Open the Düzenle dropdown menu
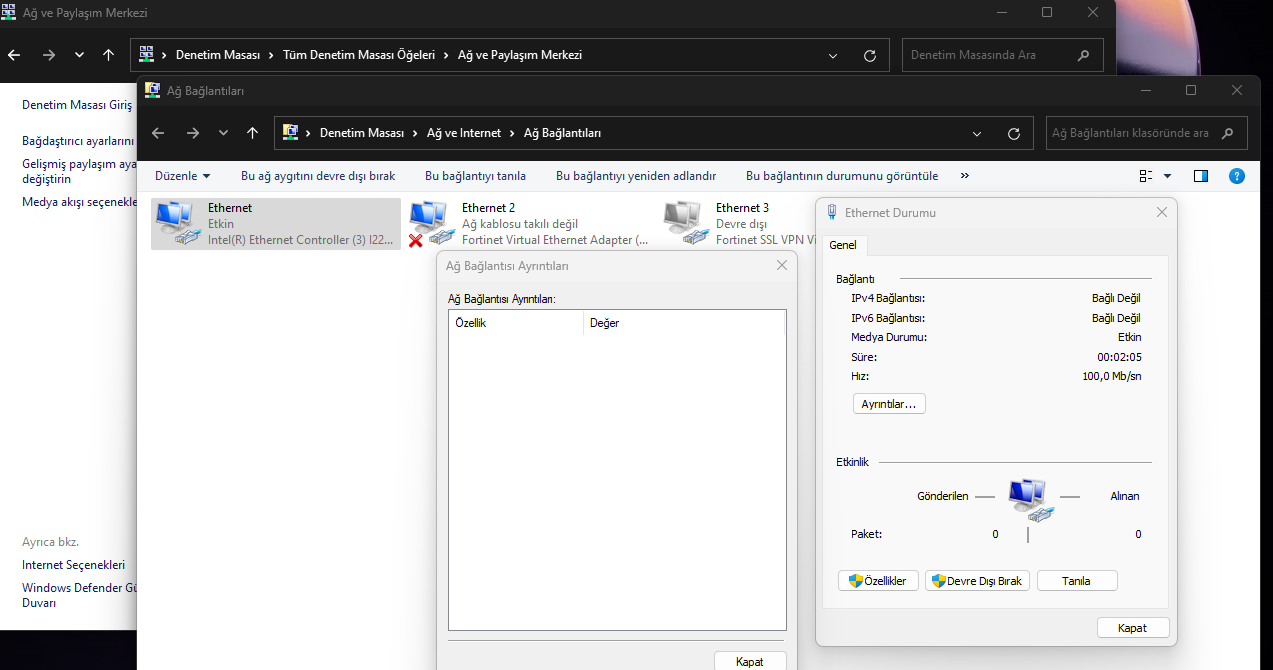The width and height of the screenshot is (1273, 670). coord(183,176)
